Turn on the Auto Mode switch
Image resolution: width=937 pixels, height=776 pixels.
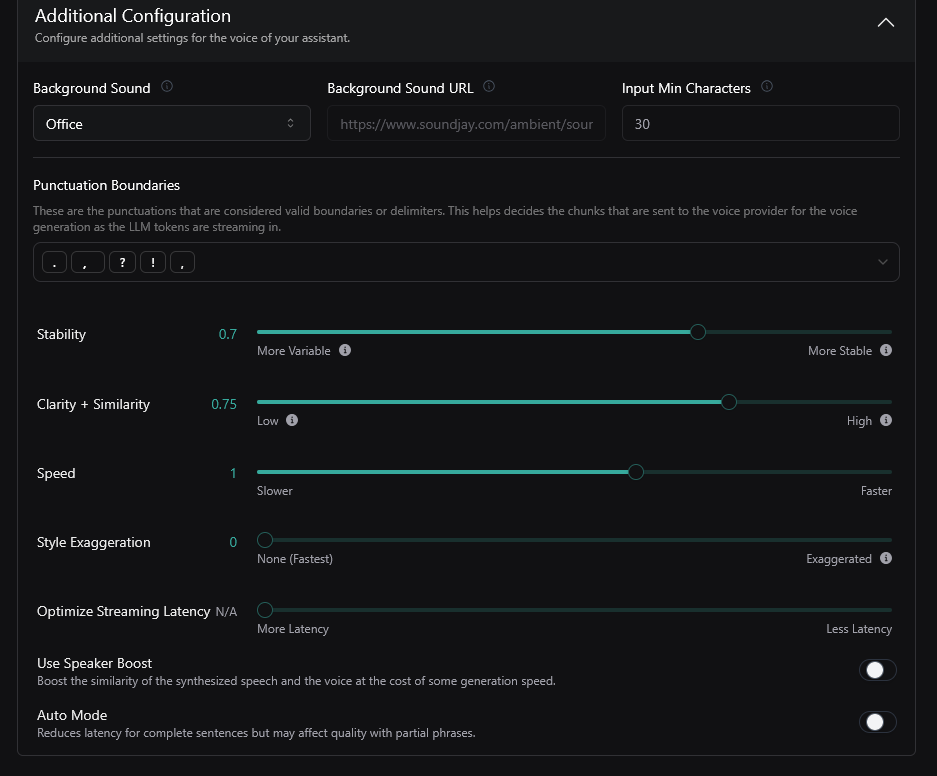(877, 722)
